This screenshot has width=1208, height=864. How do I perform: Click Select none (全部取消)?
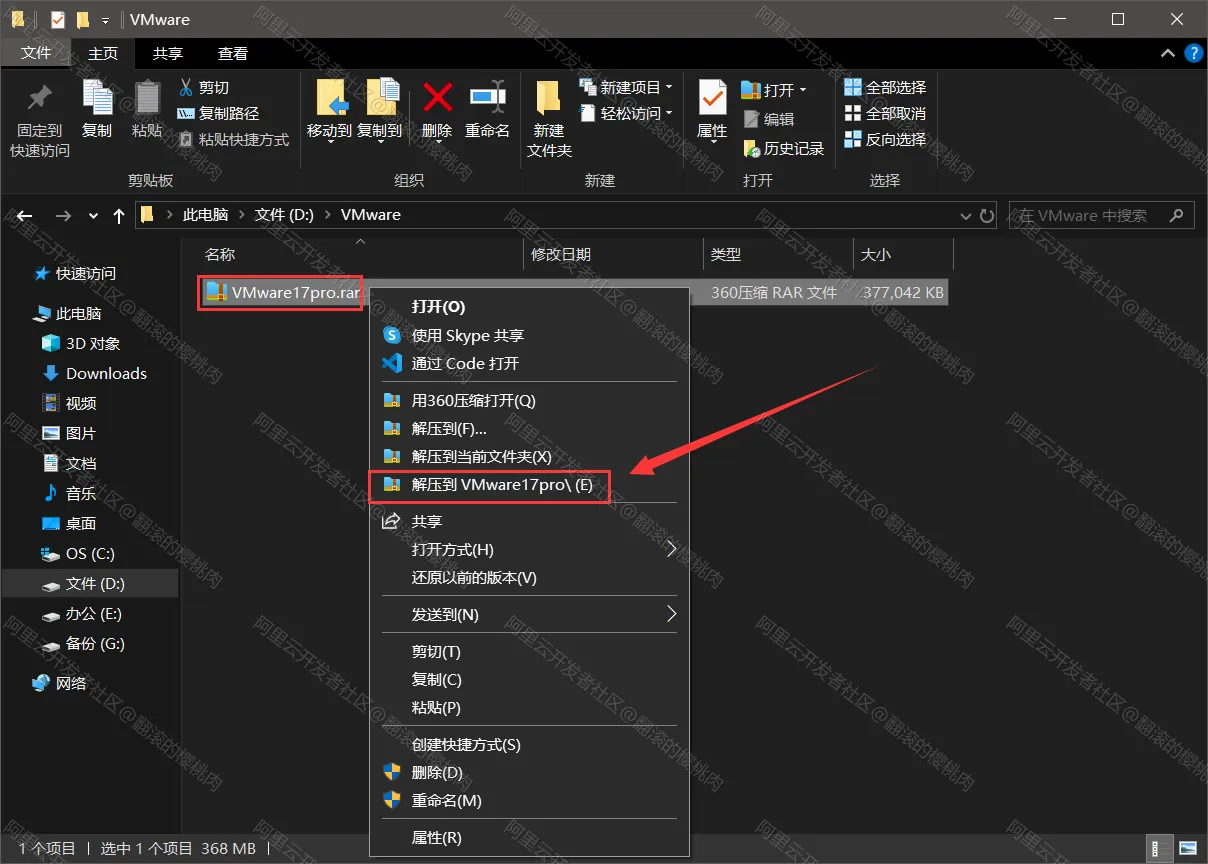885,114
